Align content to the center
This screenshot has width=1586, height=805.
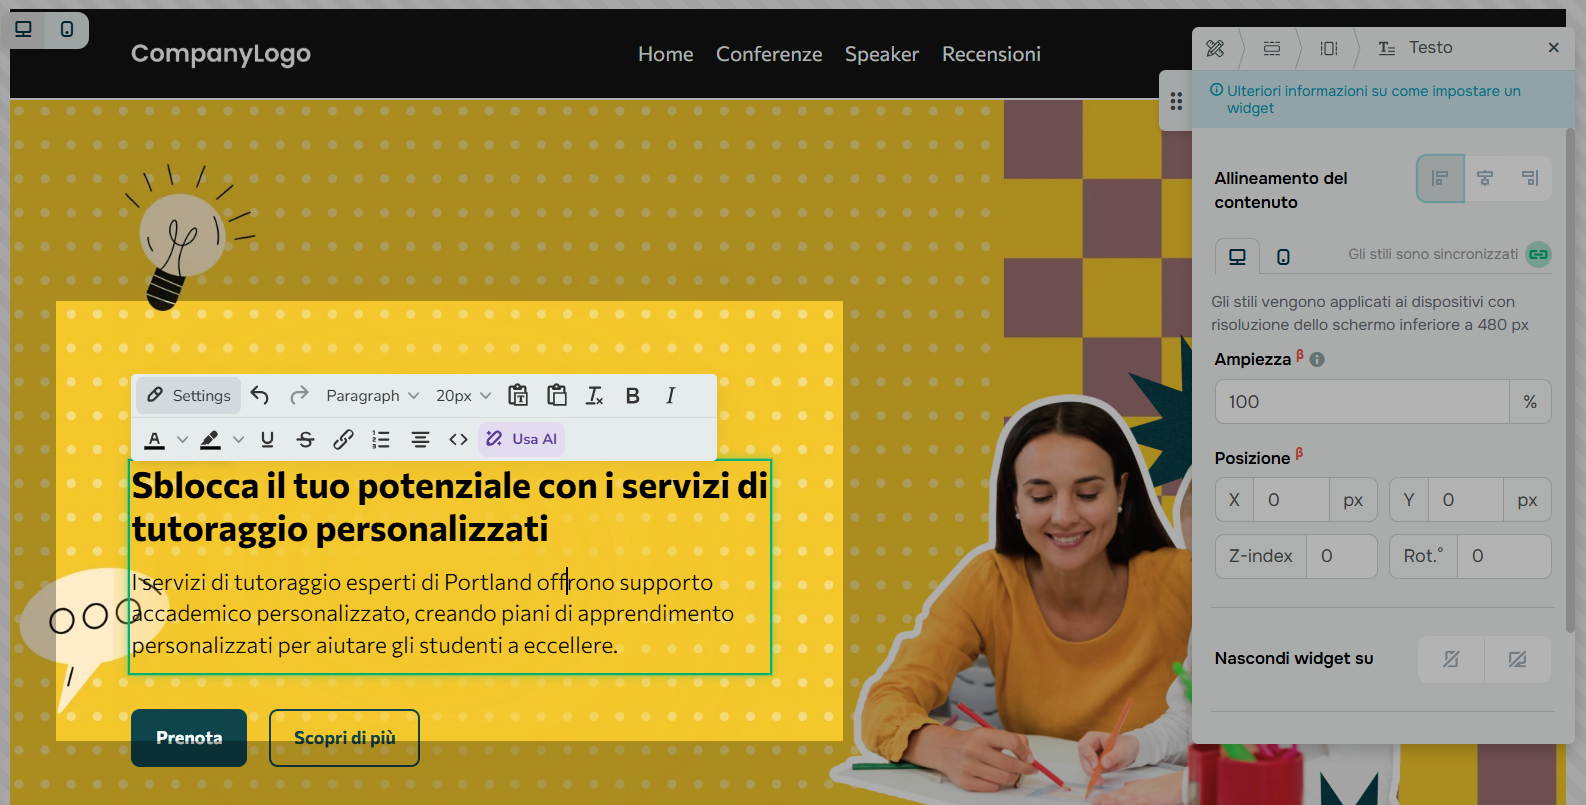[x=1485, y=179]
